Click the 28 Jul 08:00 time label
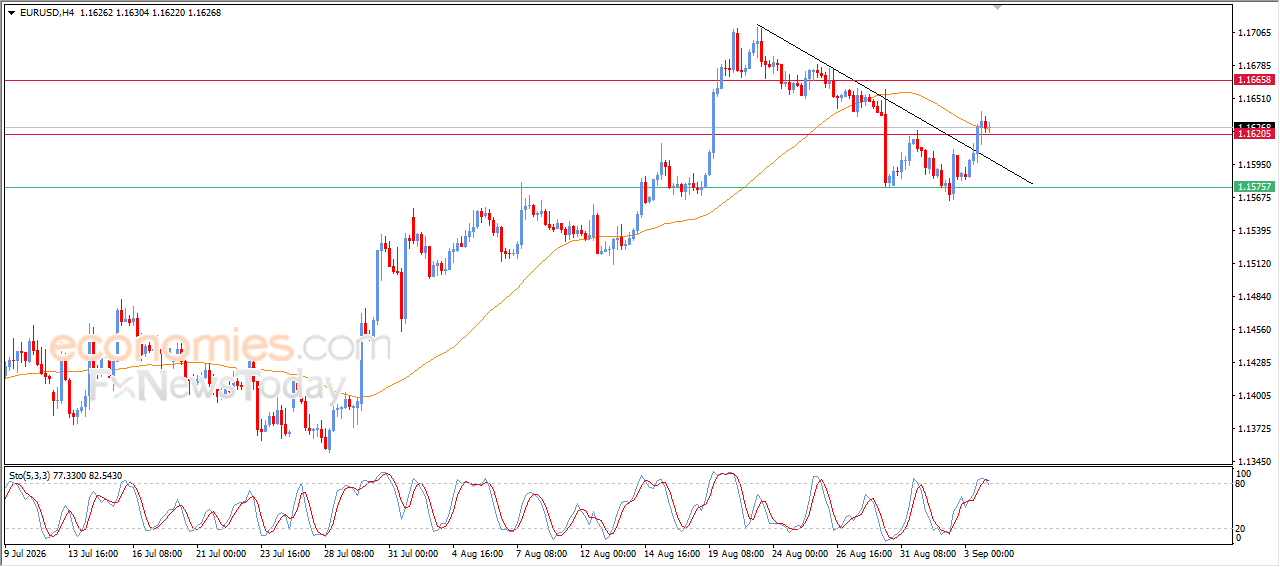 point(349,552)
